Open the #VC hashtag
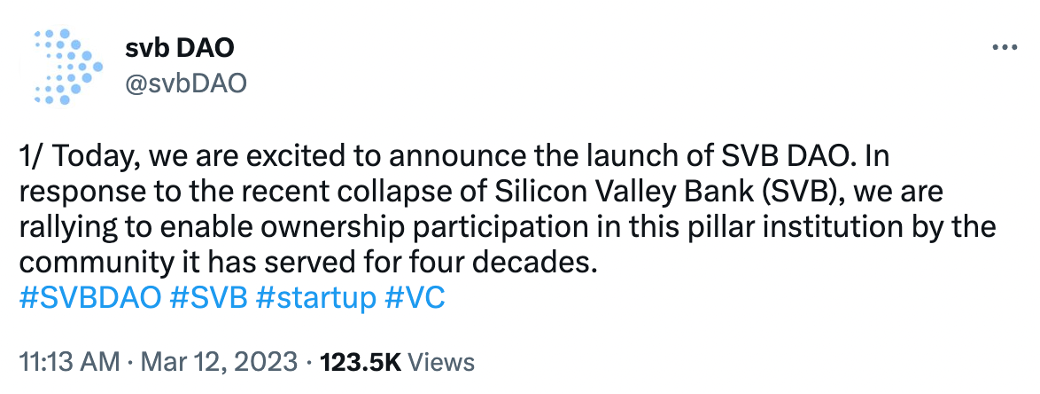 coord(415,298)
